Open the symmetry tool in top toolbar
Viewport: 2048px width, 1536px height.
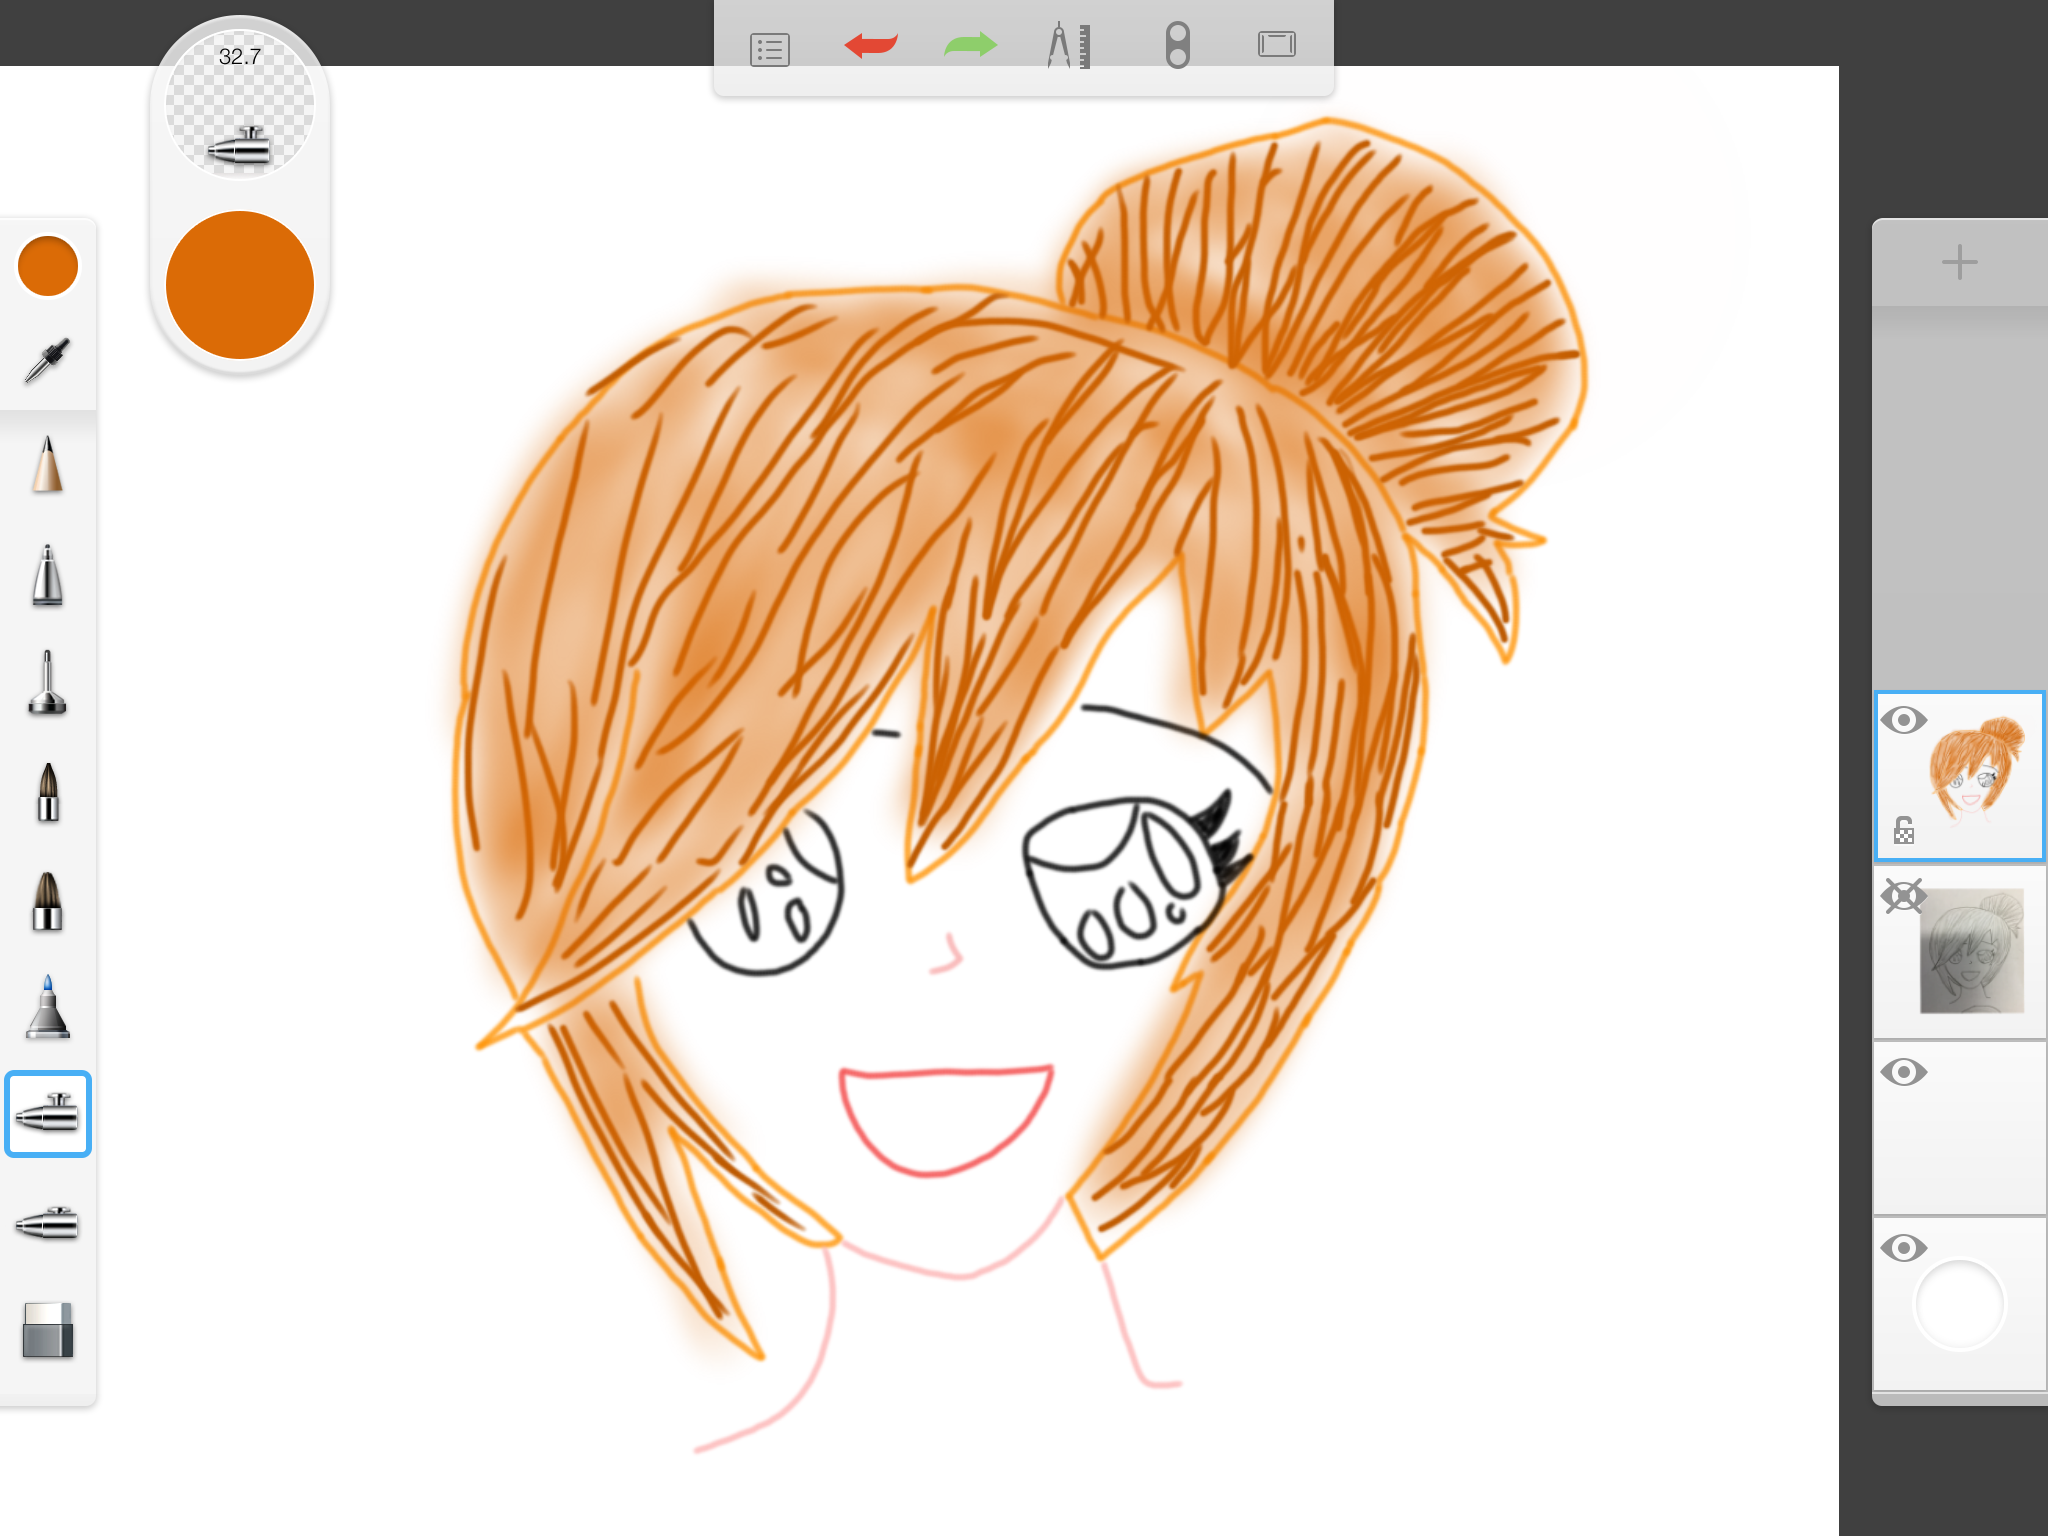tap(1177, 46)
